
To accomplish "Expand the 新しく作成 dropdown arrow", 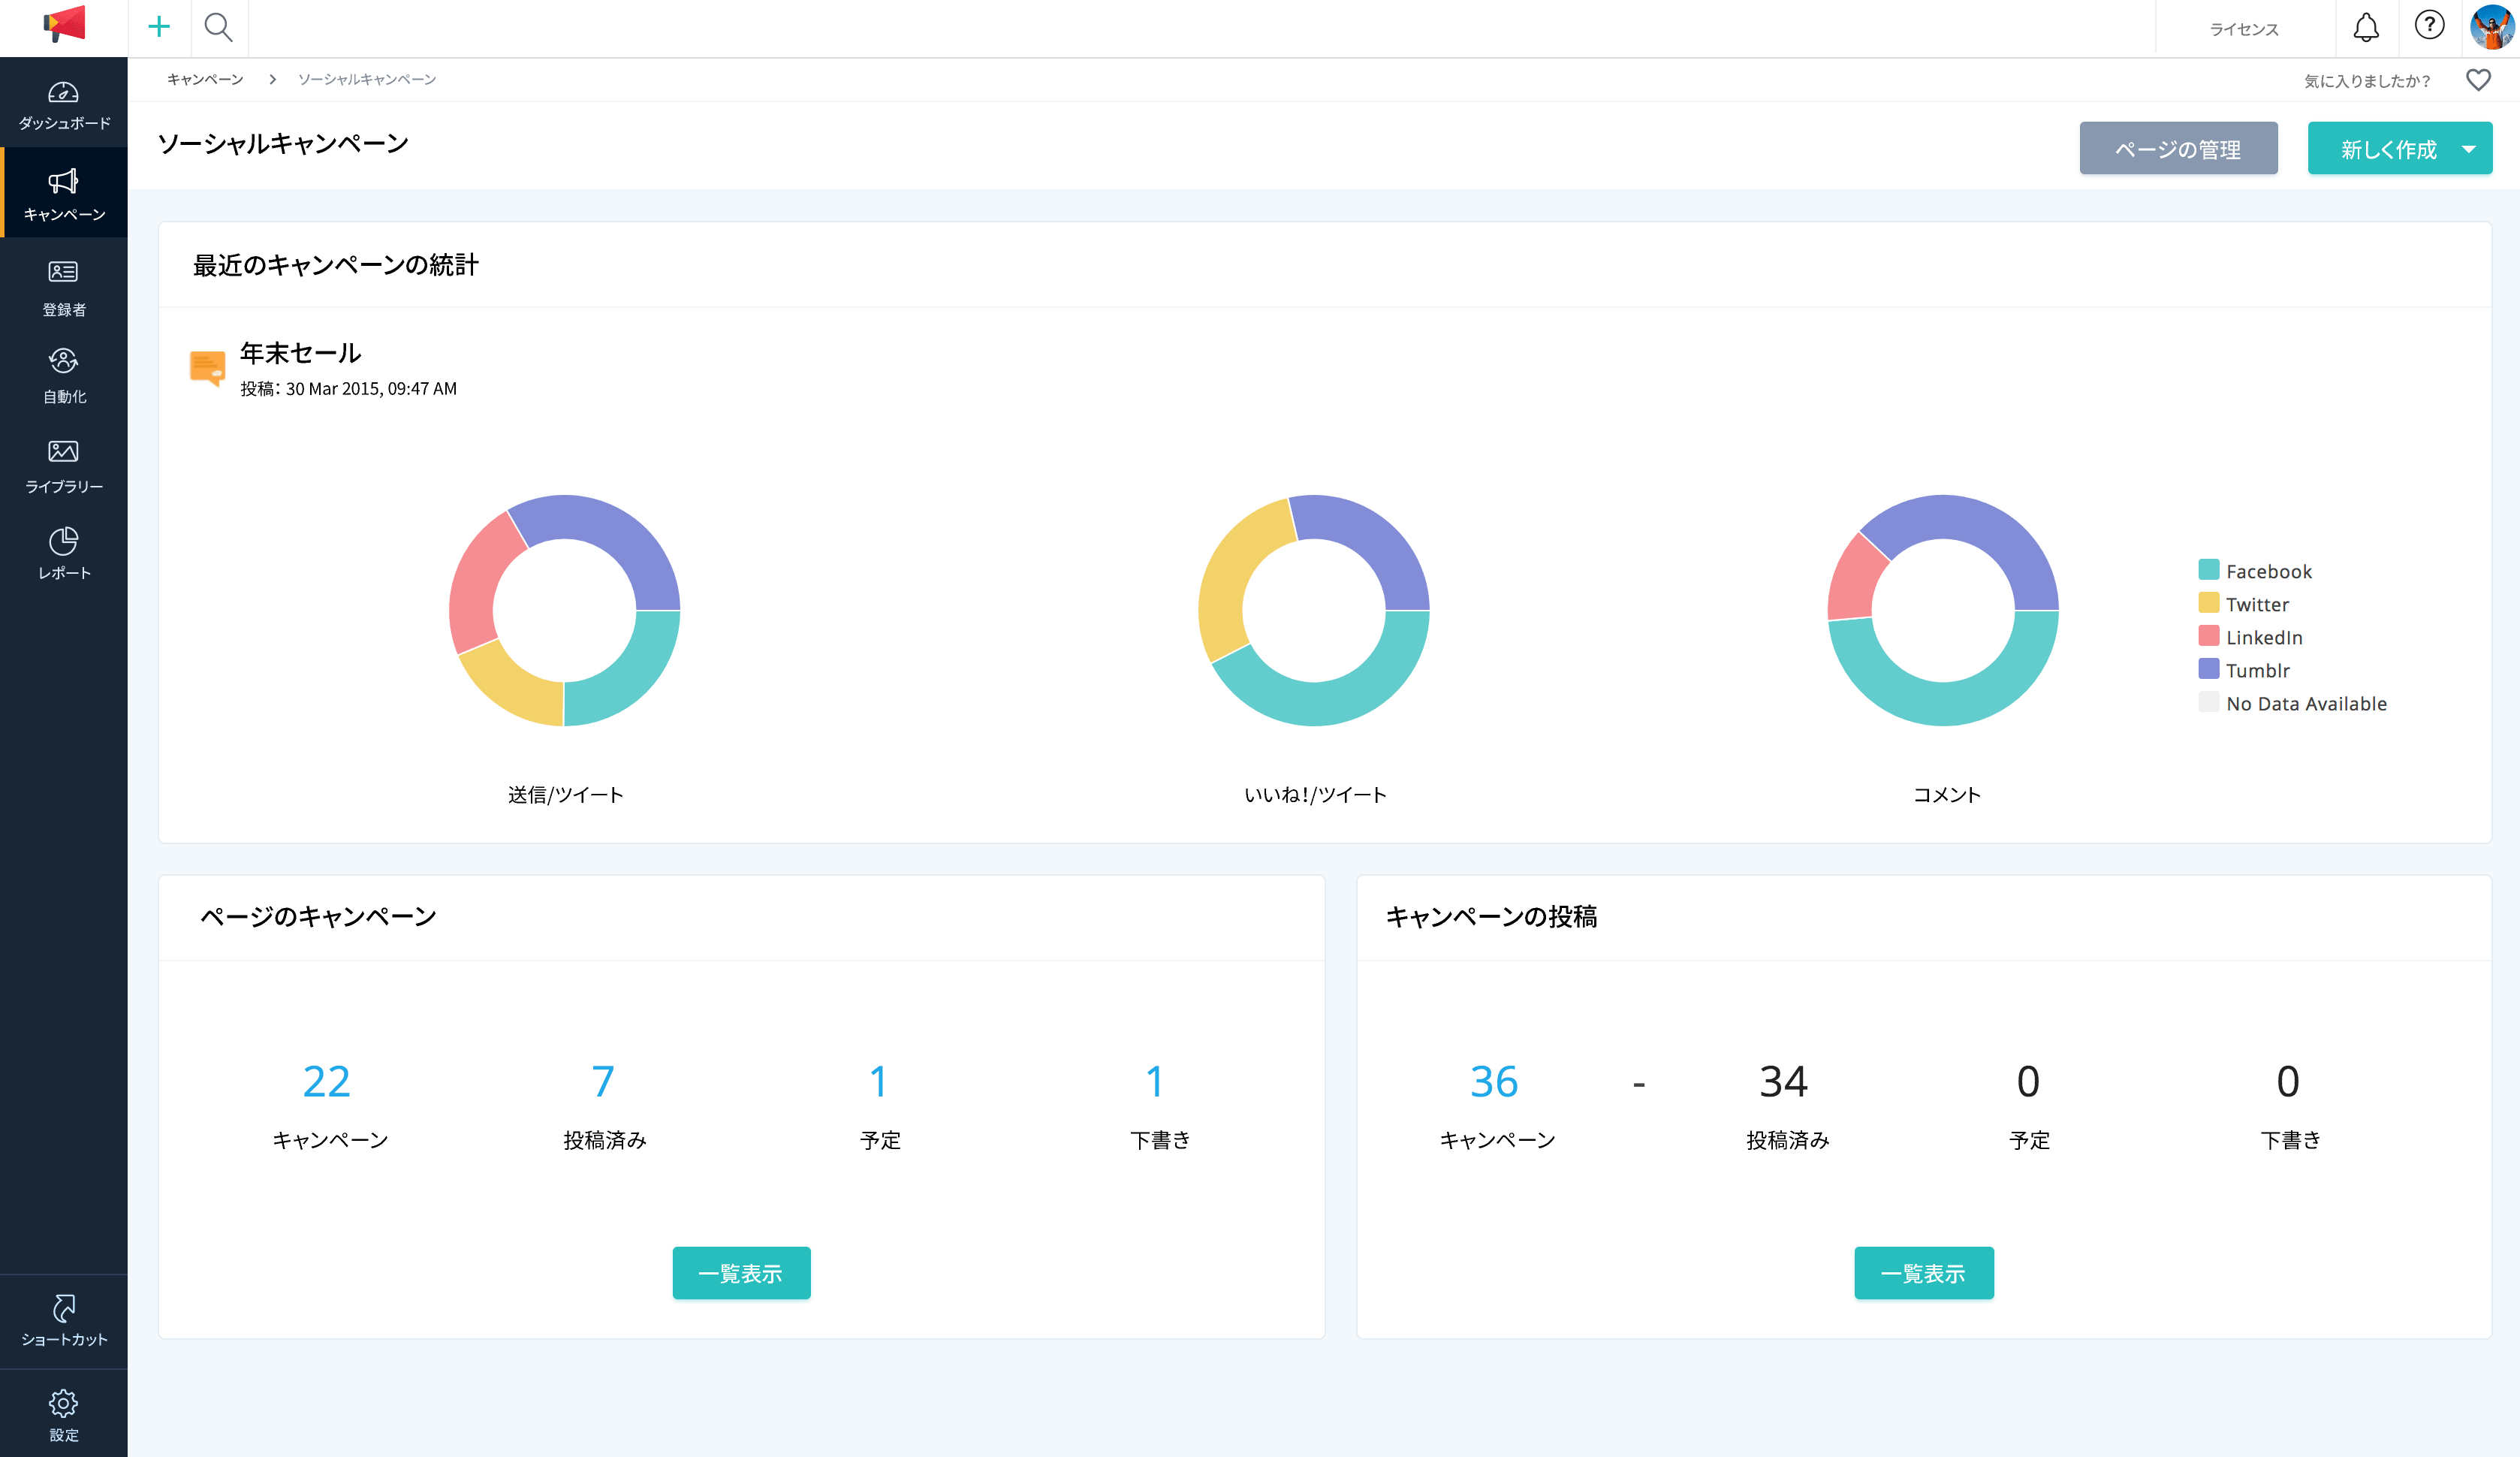I will [2469, 149].
